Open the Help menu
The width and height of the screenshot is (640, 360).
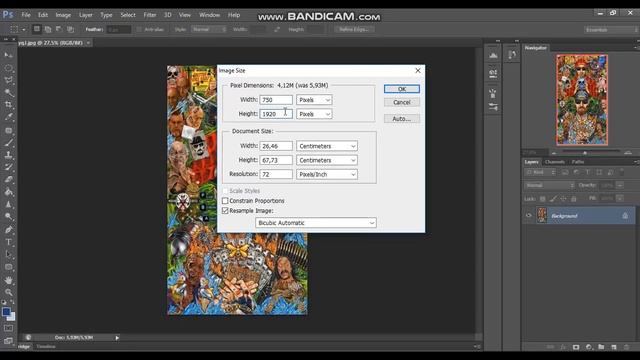point(234,15)
